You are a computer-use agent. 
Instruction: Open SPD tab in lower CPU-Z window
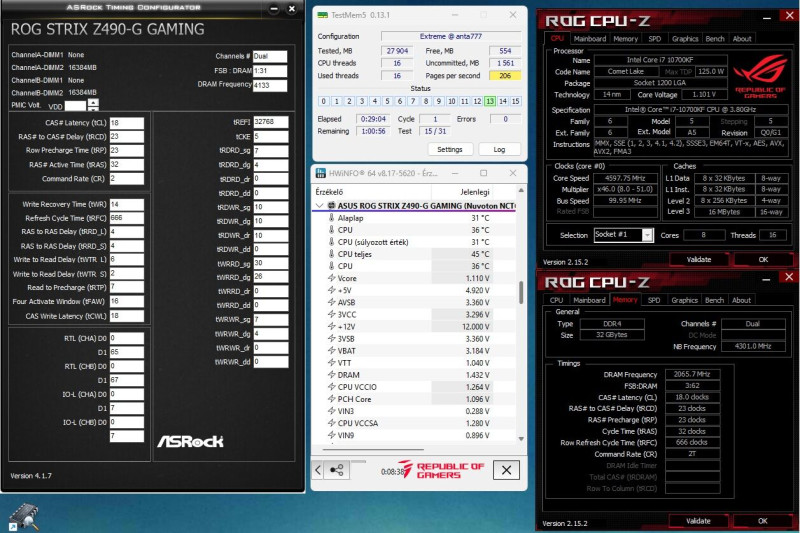tap(654, 300)
